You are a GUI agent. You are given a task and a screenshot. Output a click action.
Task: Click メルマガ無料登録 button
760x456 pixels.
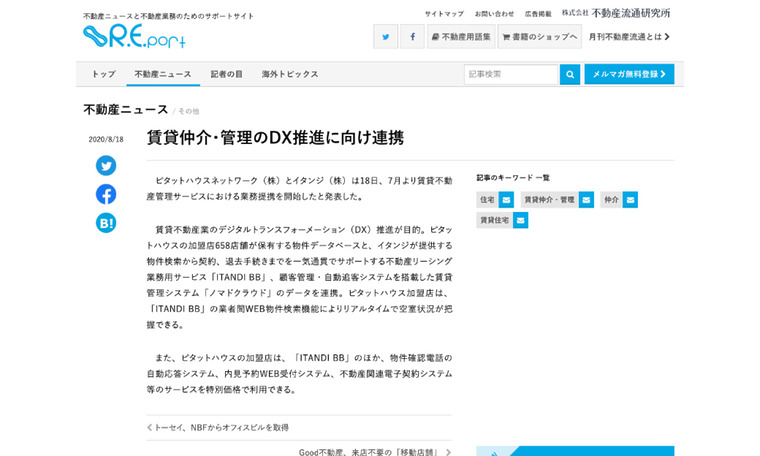[629, 74]
